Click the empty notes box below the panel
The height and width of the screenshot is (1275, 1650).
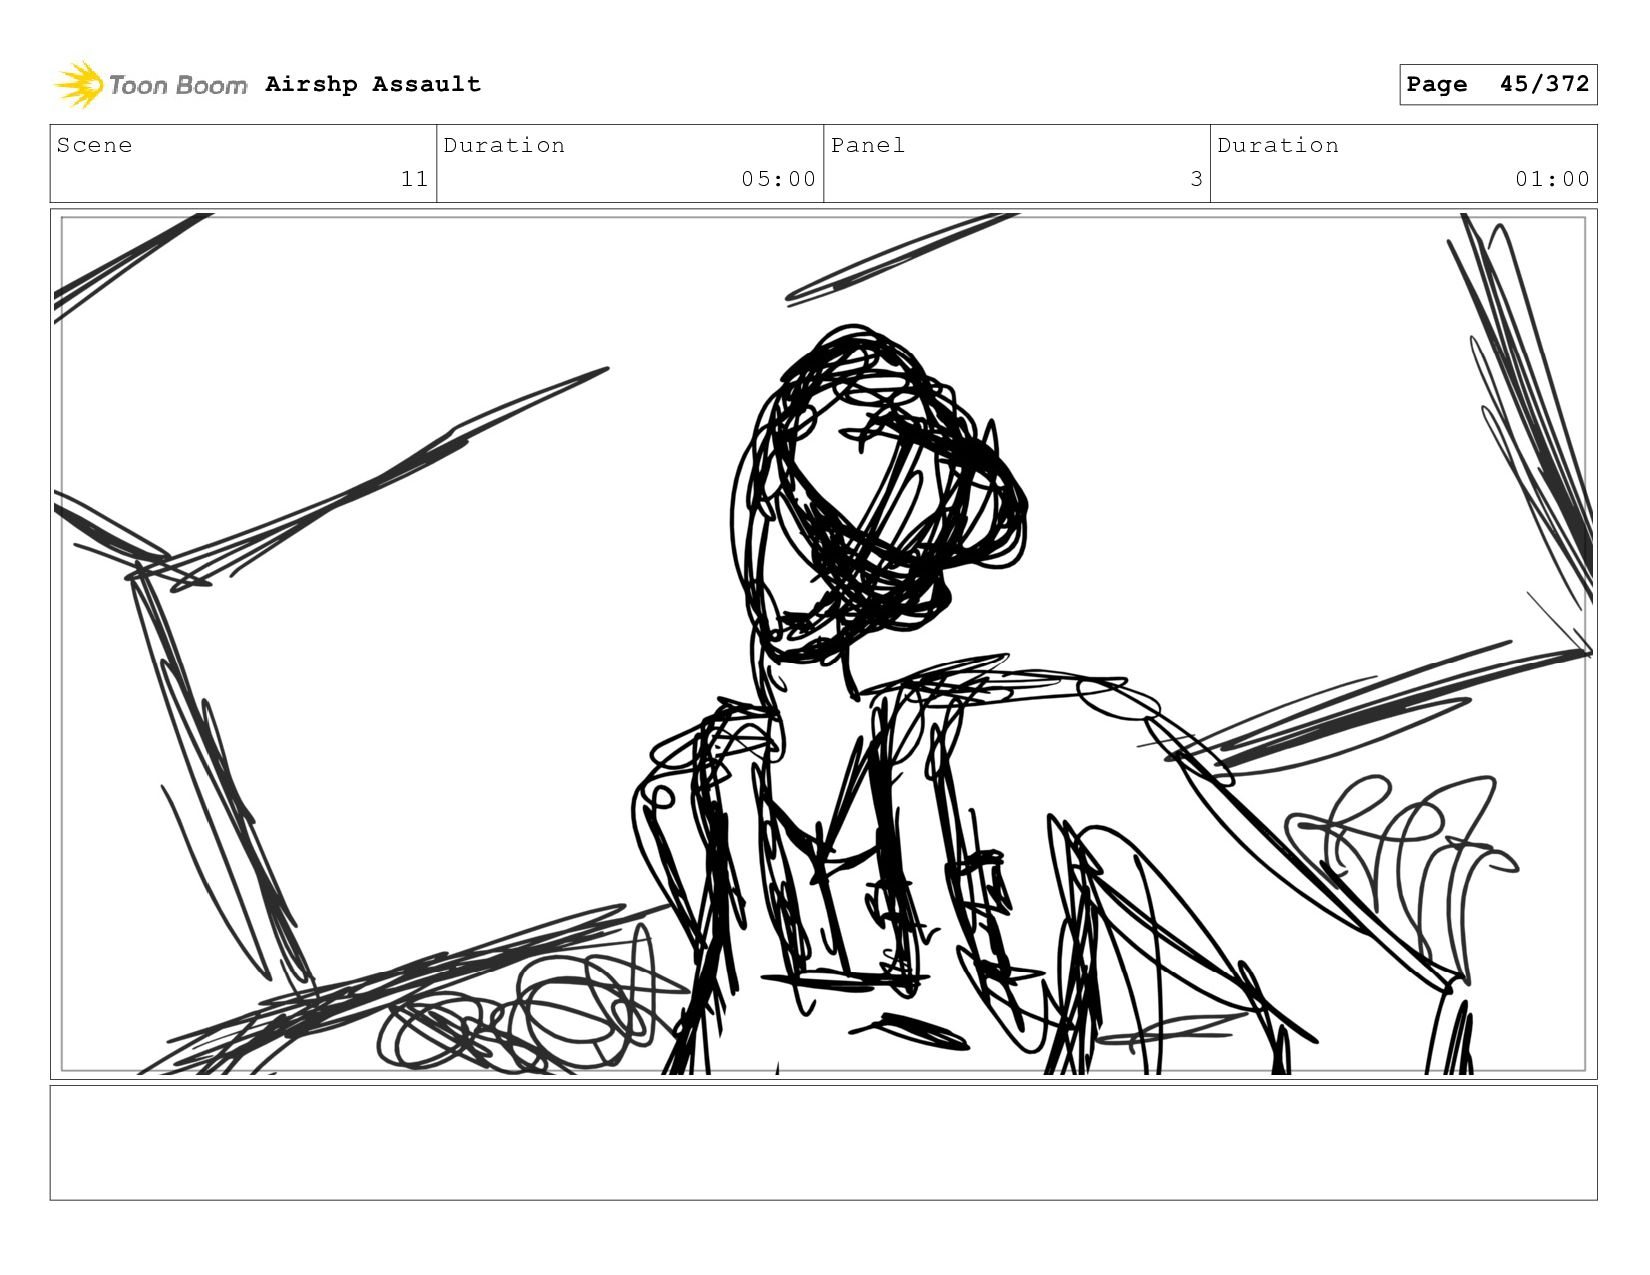pyautogui.click(x=824, y=1143)
